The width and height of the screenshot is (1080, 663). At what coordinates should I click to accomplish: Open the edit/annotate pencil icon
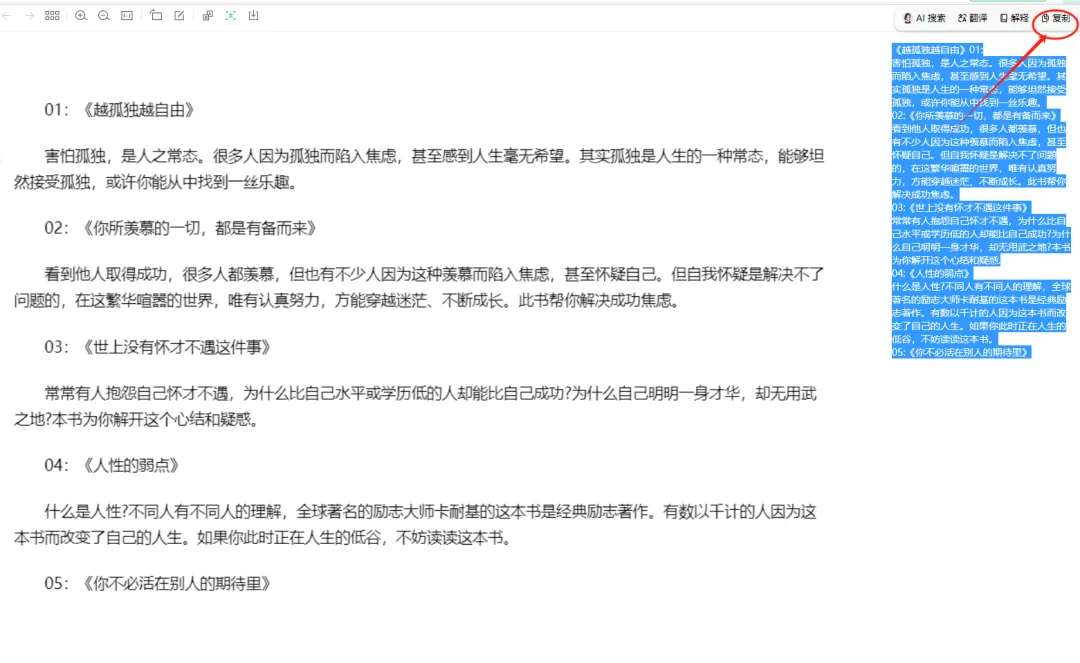pyautogui.click(x=179, y=15)
